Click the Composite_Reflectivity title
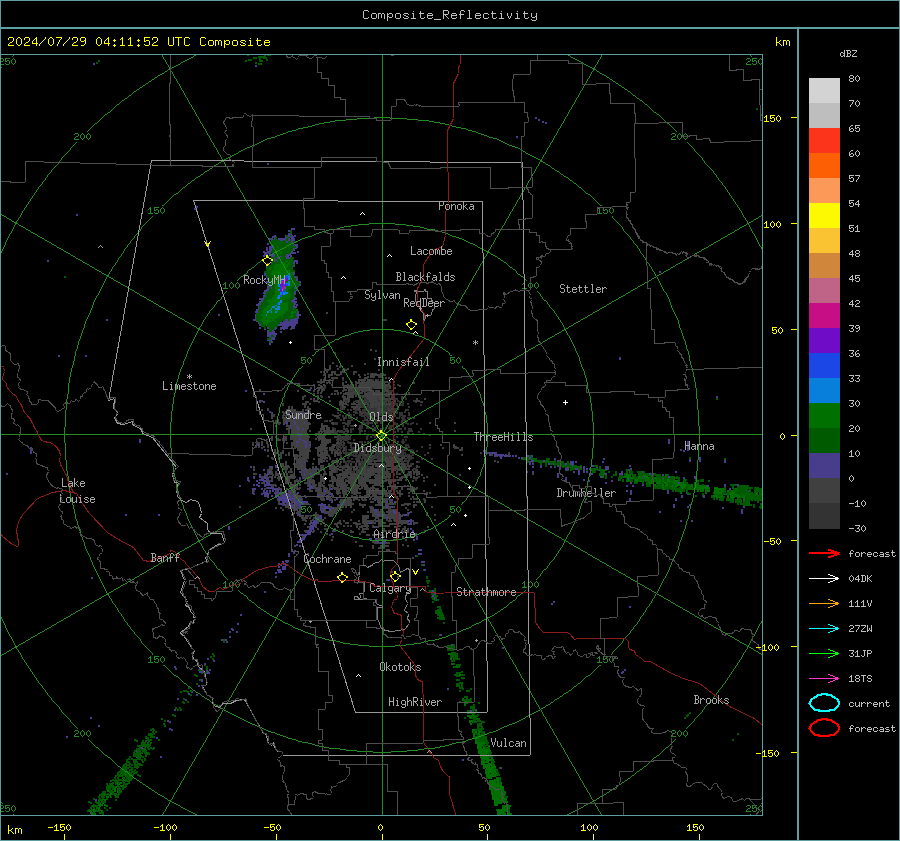The width and height of the screenshot is (900, 841). click(x=450, y=15)
